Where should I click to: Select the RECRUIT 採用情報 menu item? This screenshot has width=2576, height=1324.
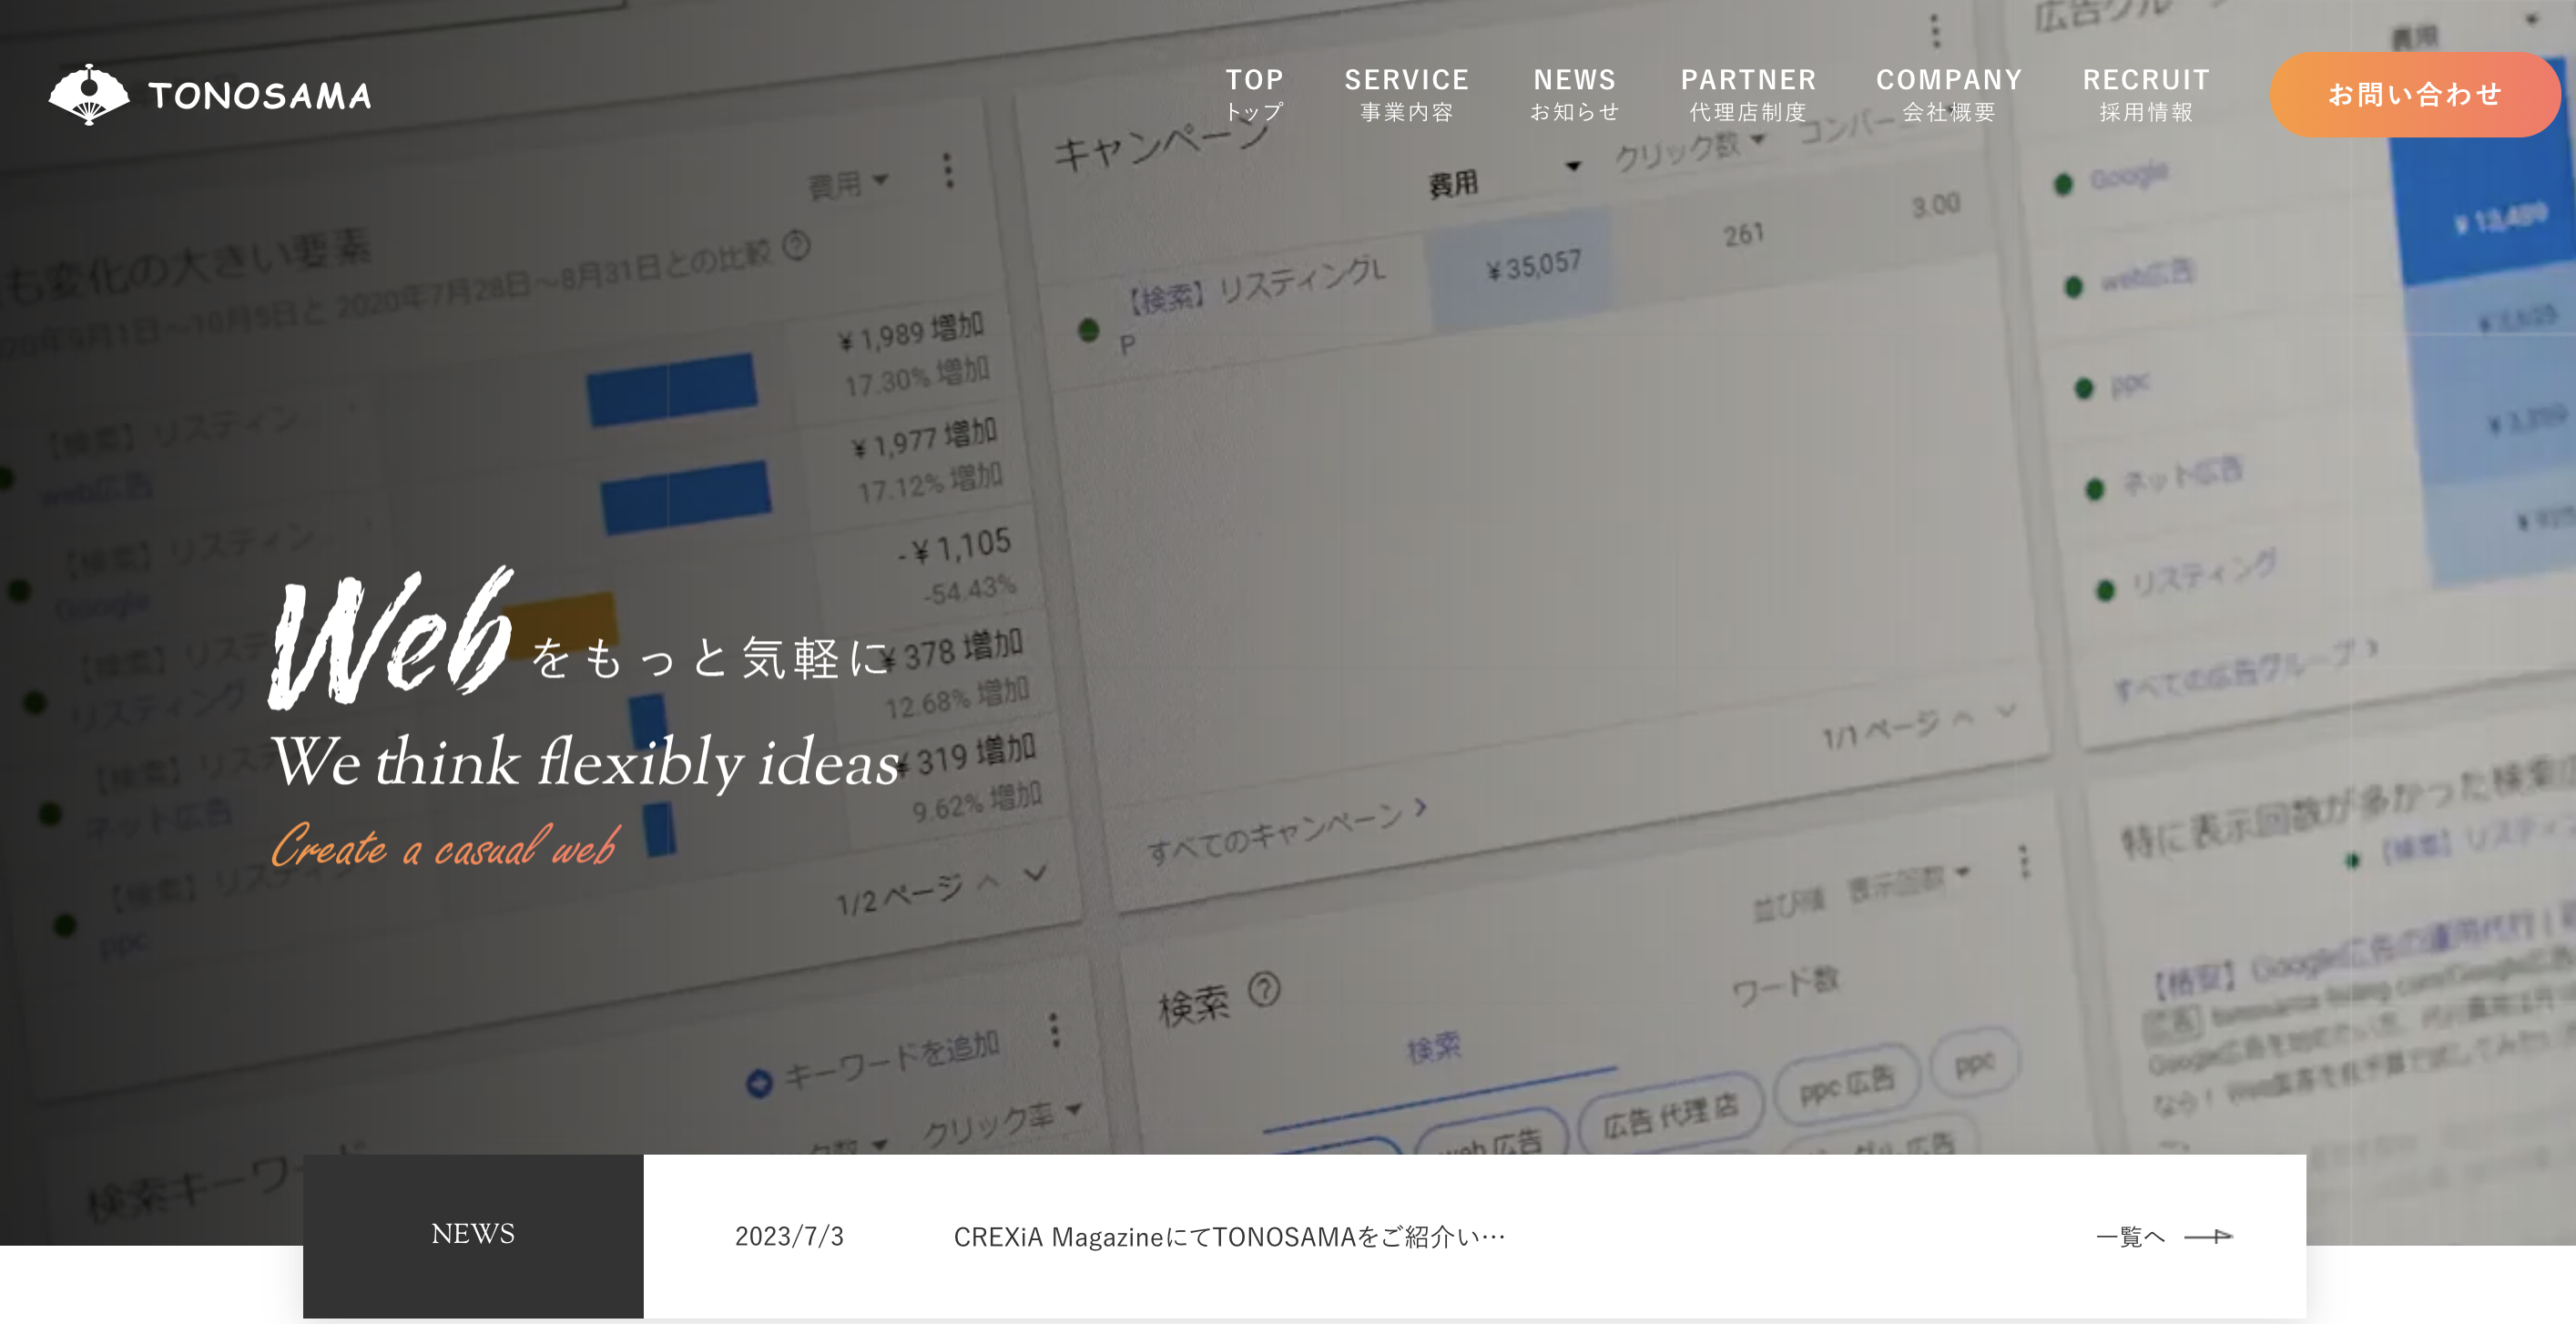[2145, 94]
